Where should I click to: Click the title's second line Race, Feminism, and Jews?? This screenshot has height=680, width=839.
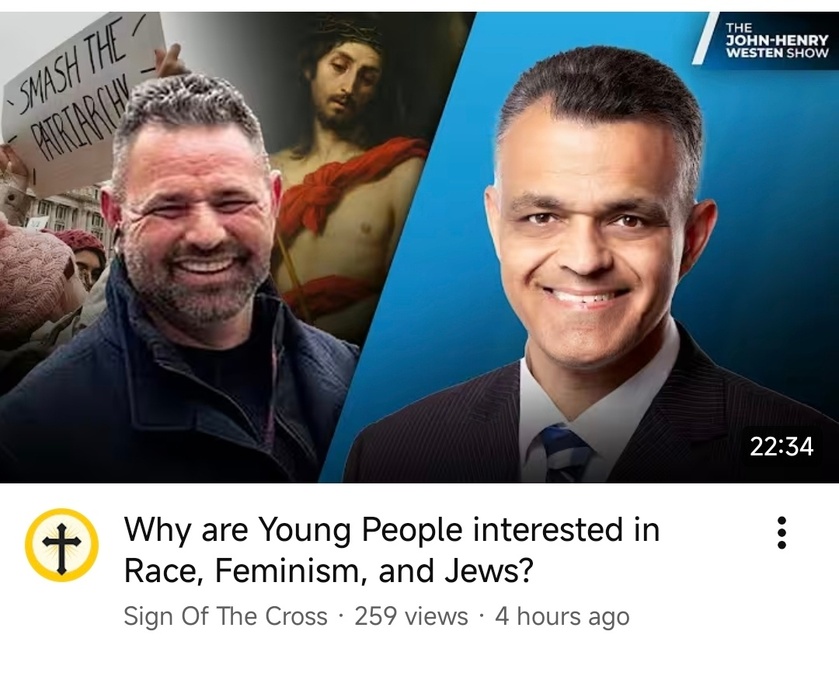pyautogui.click(x=329, y=571)
